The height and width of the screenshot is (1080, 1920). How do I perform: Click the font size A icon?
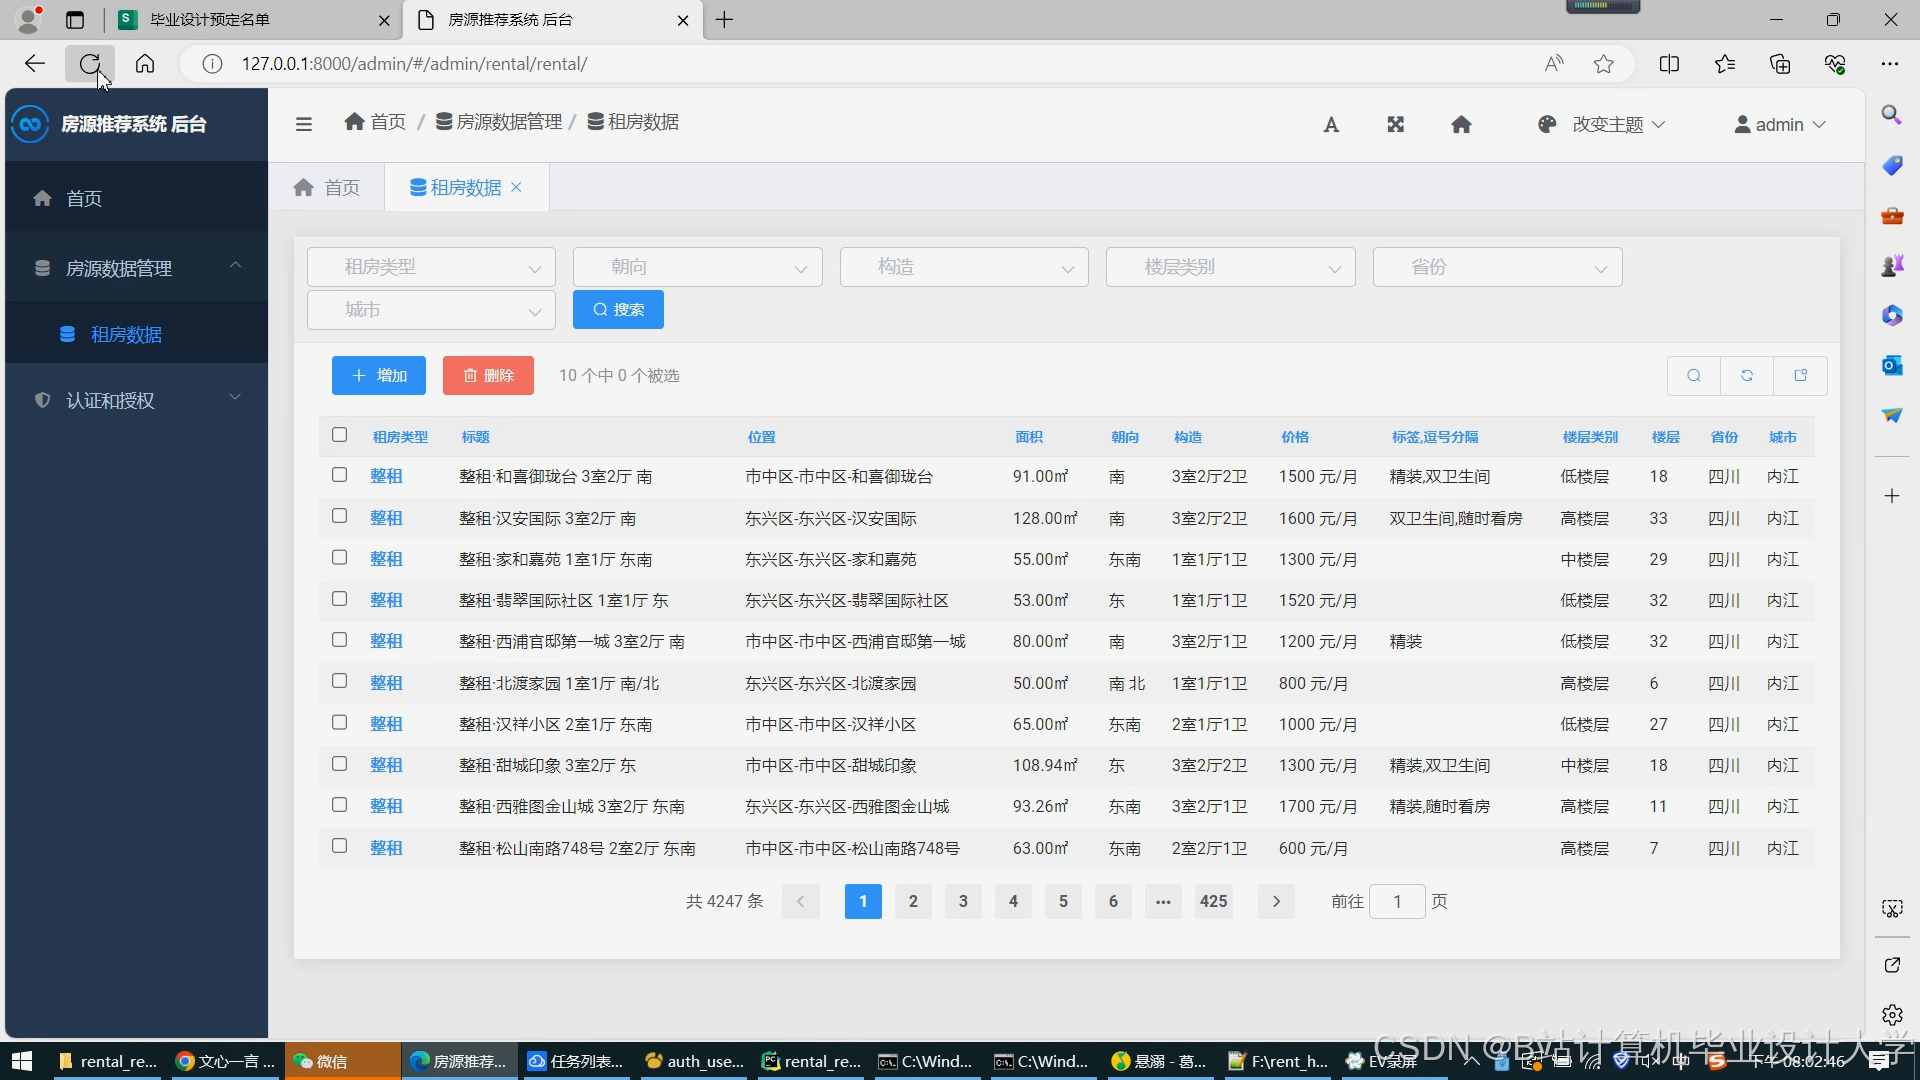point(1331,125)
